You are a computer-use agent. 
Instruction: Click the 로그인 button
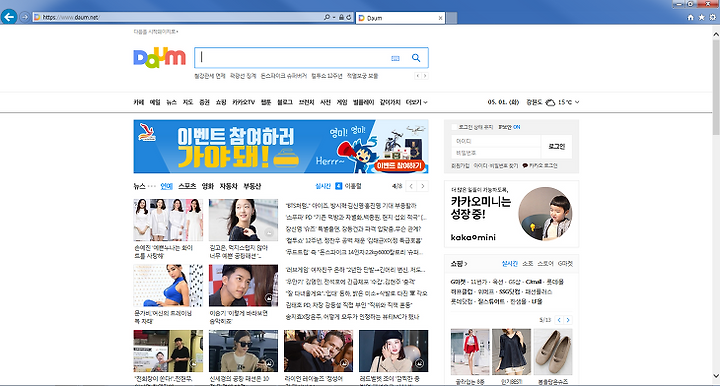pyautogui.click(x=557, y=146)
